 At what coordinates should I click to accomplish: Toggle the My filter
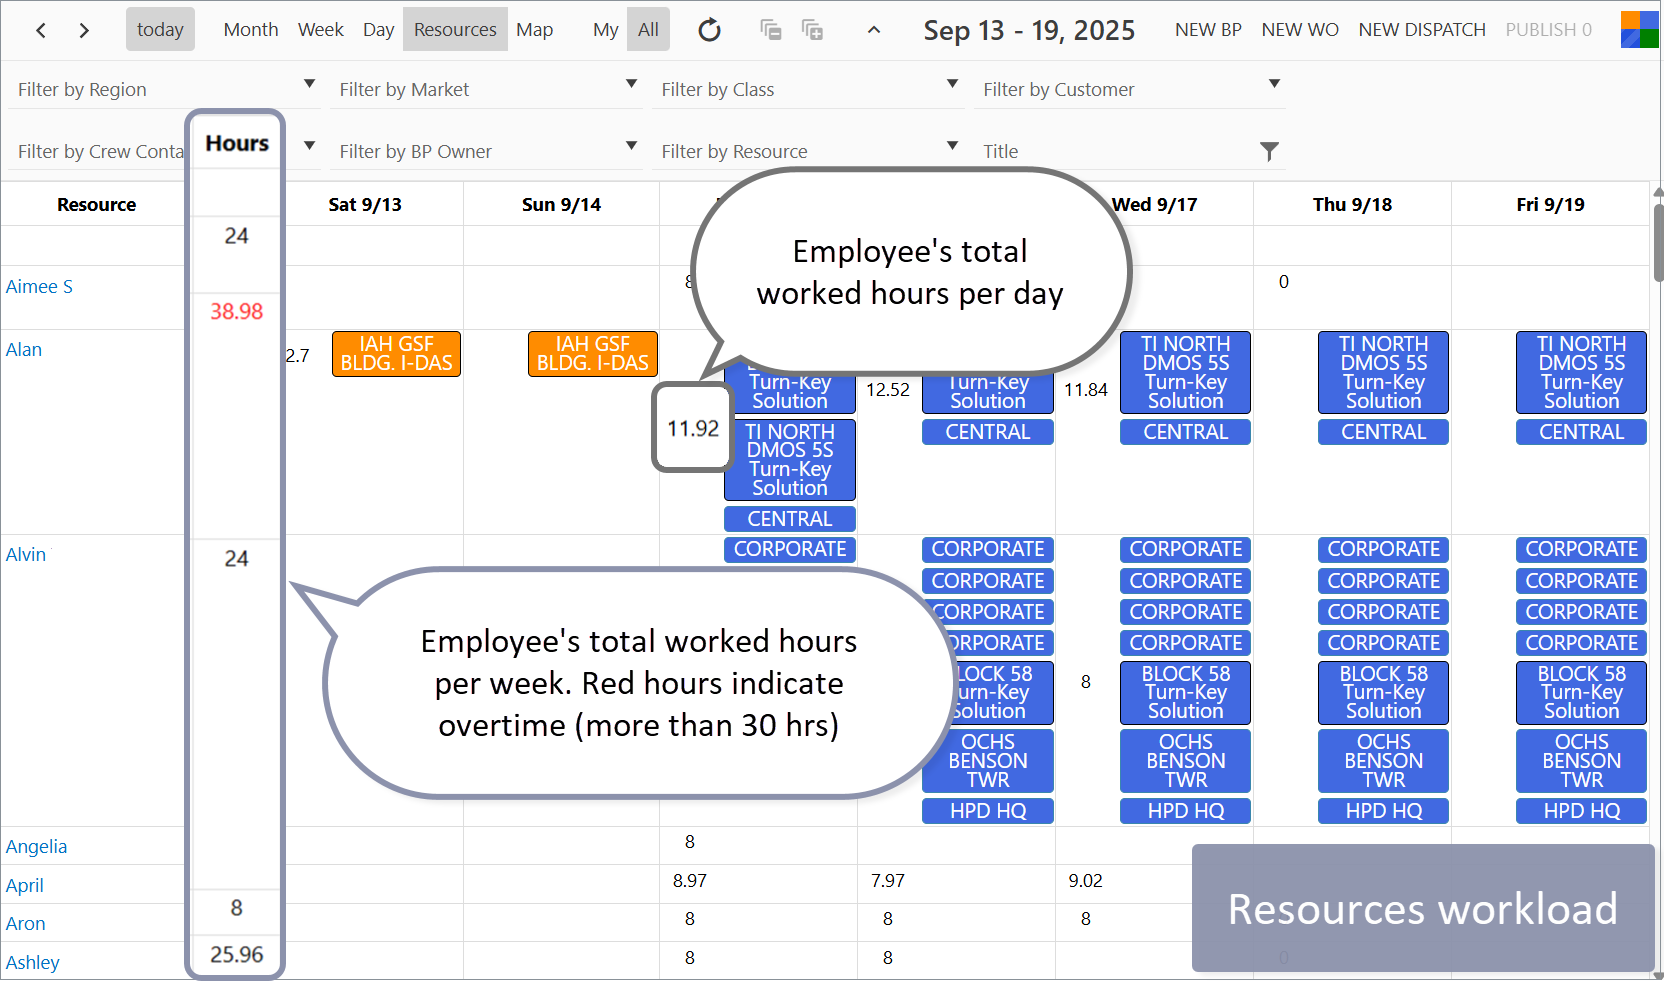tap(605, 29)
